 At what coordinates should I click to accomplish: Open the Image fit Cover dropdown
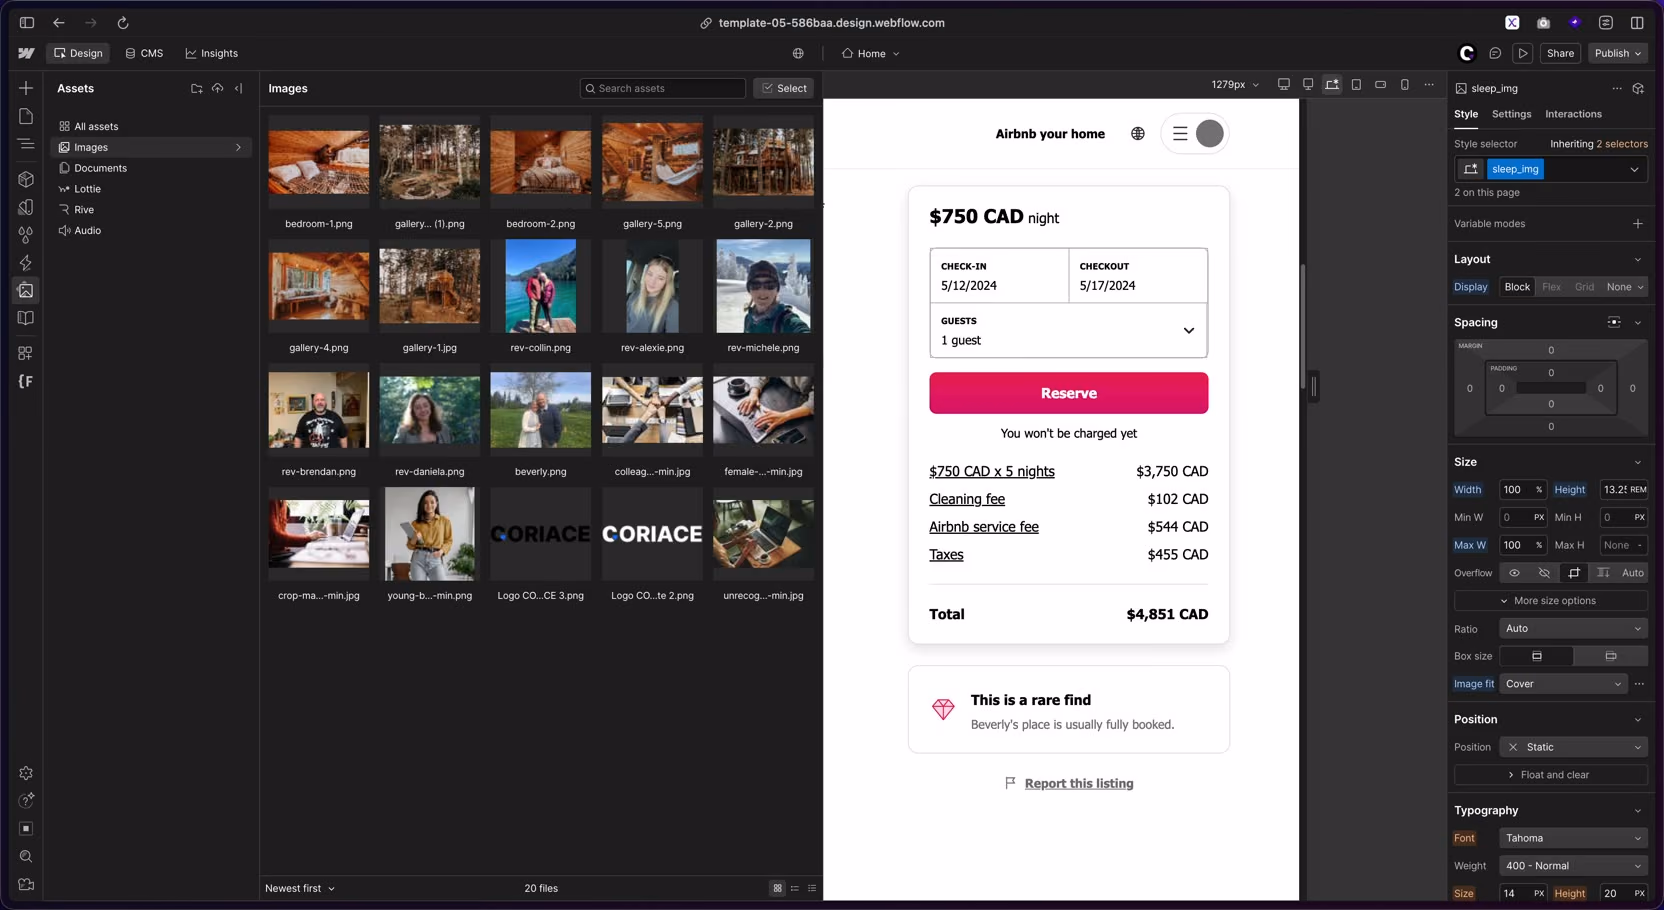1563,684
